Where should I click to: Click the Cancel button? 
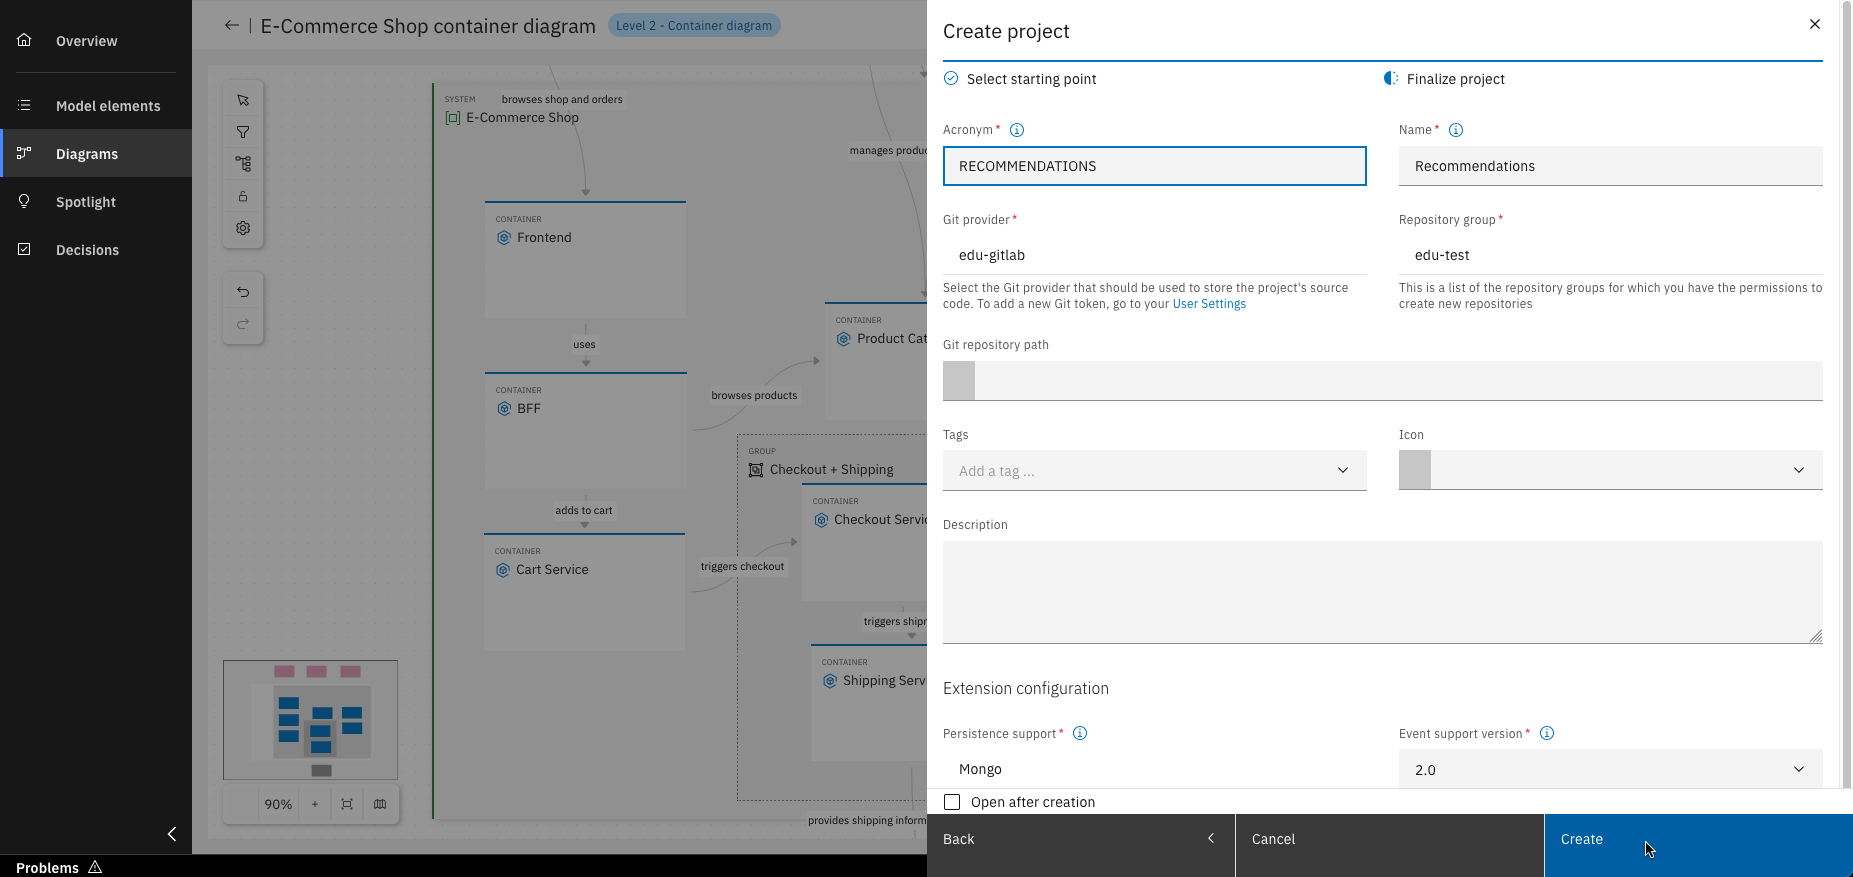tap(1390, 845)
